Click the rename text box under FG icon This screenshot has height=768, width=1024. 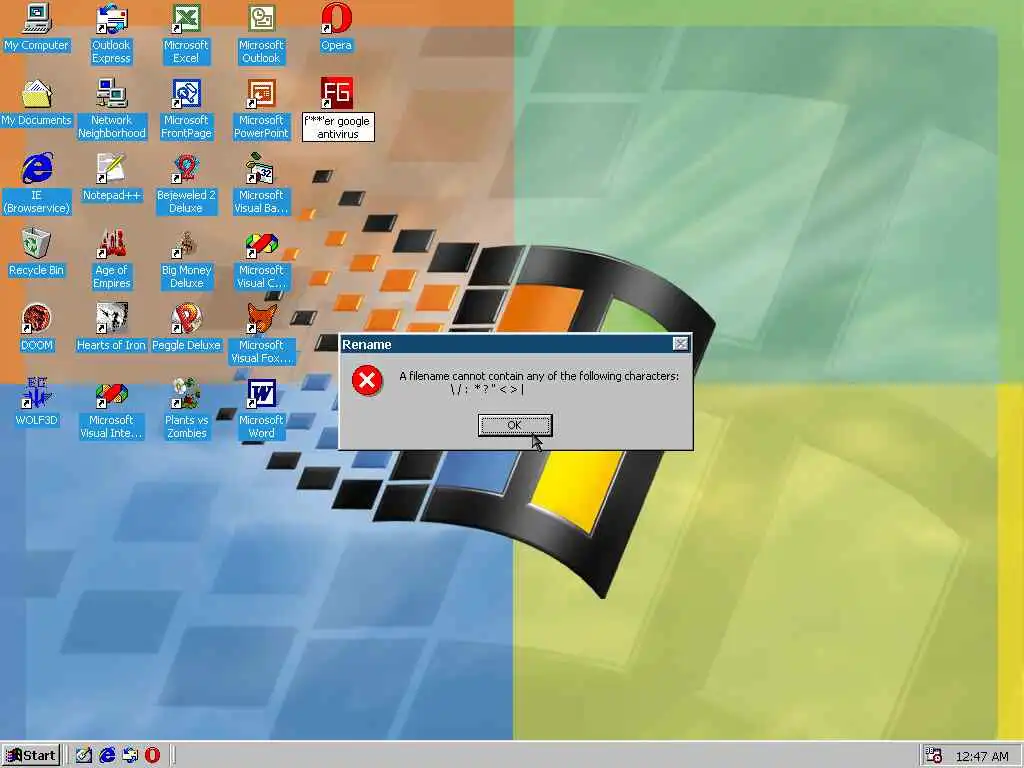point(338,127)
